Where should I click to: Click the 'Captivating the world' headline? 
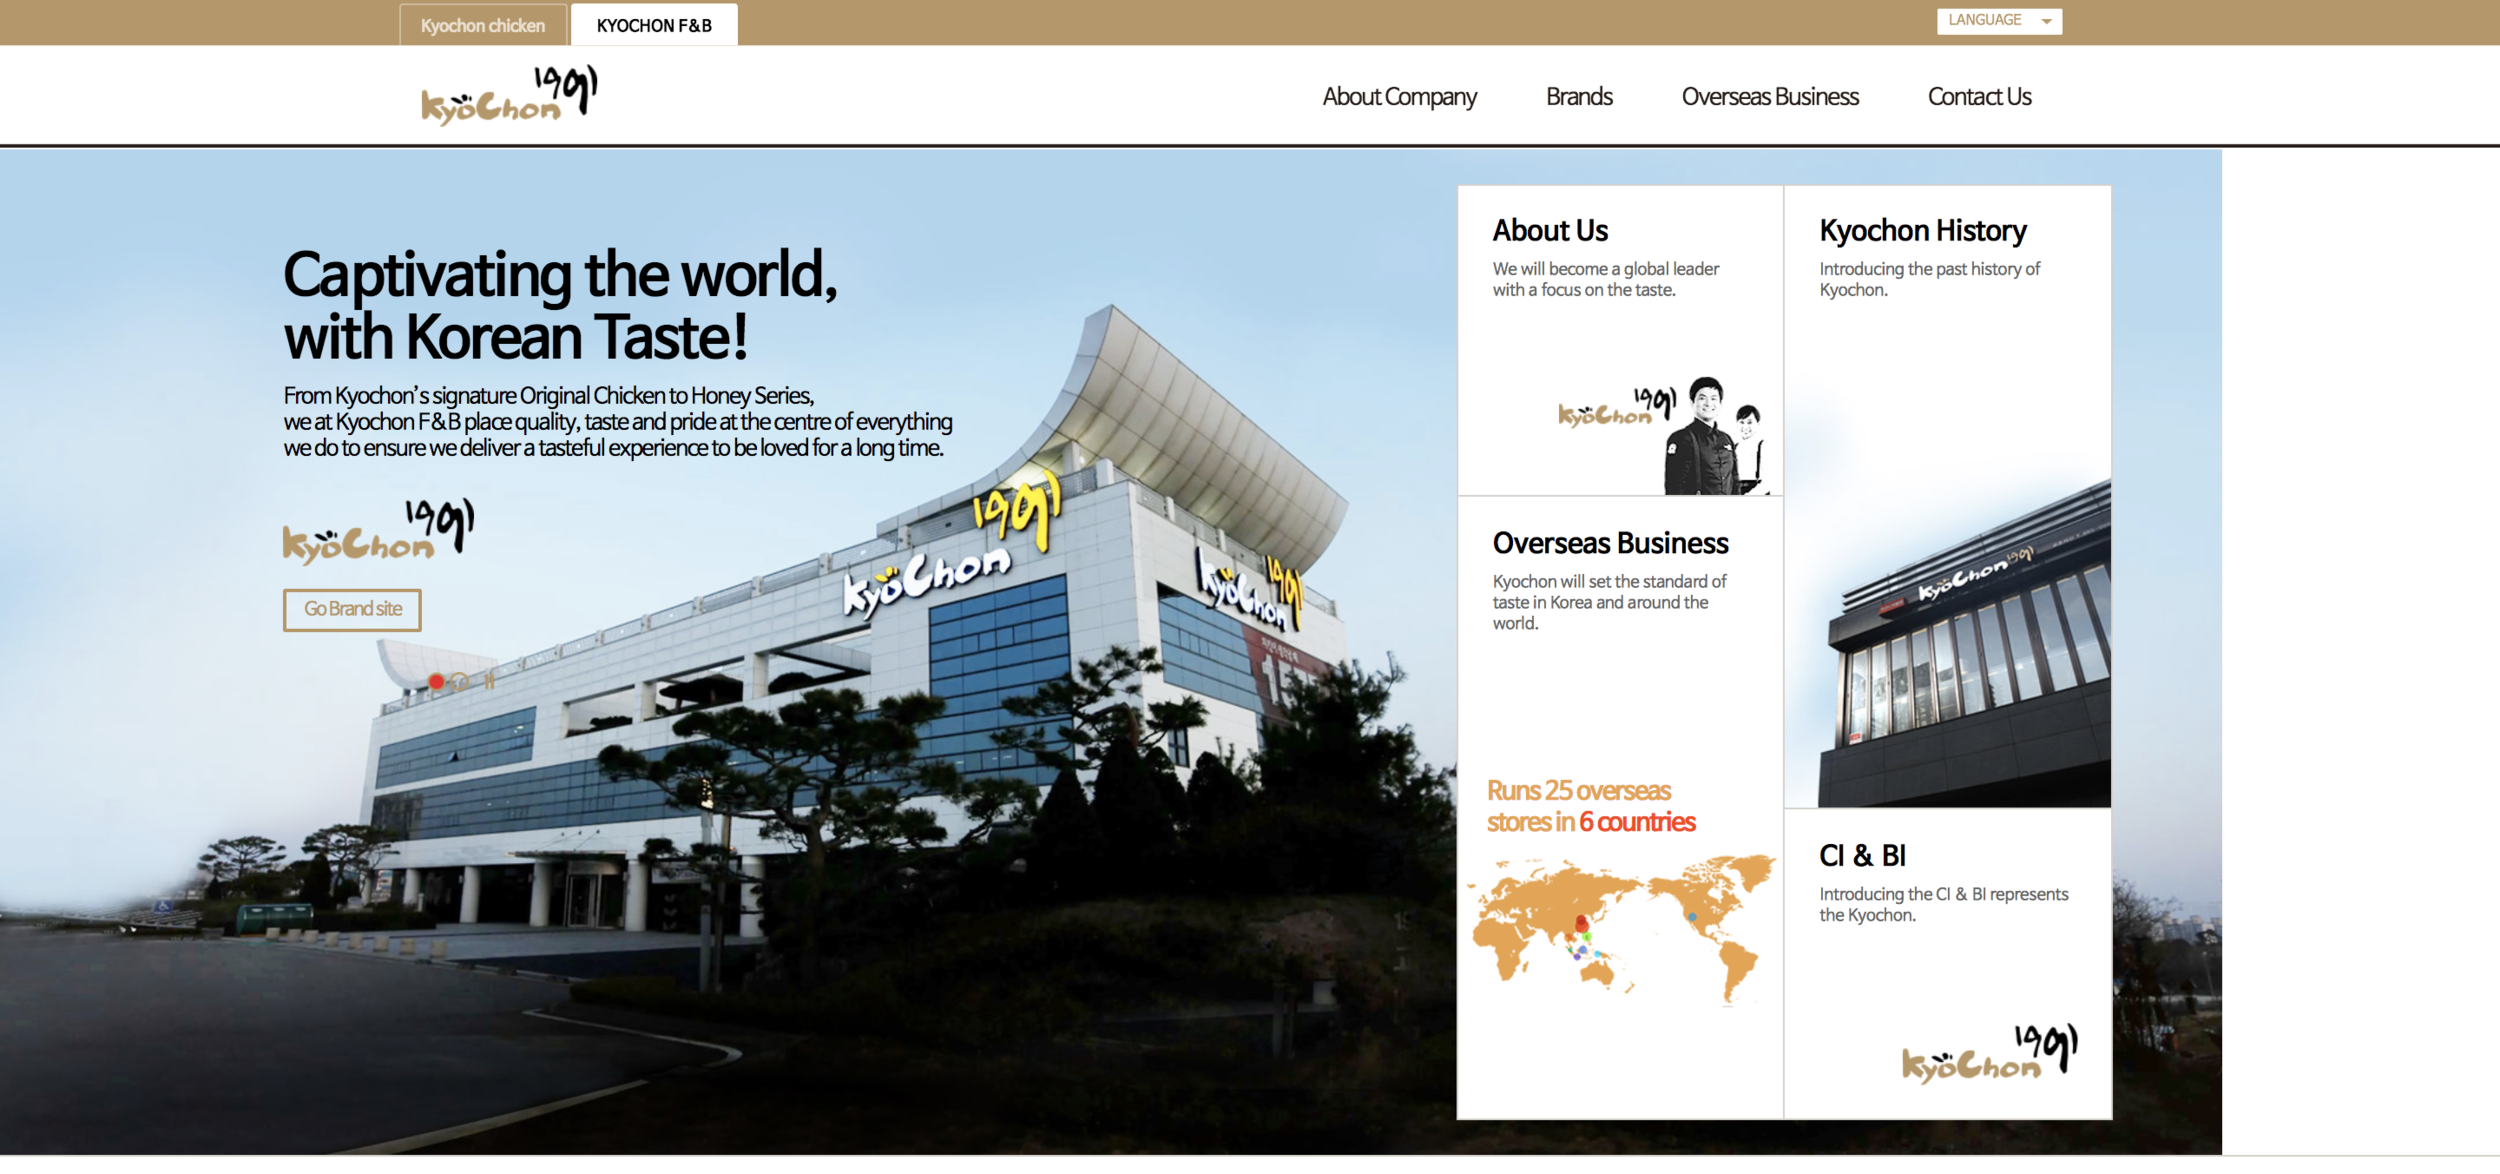pos(560,306)
